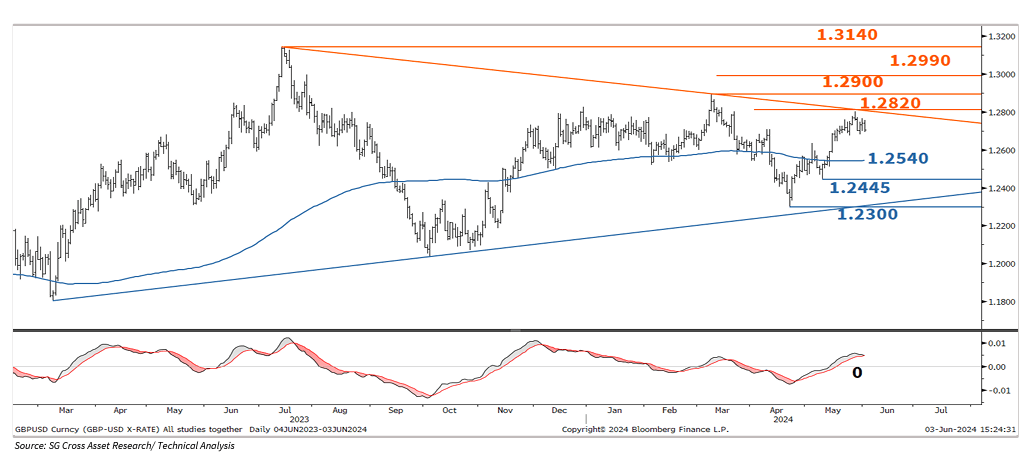Click the Feb month axis label

click(667, 410)
